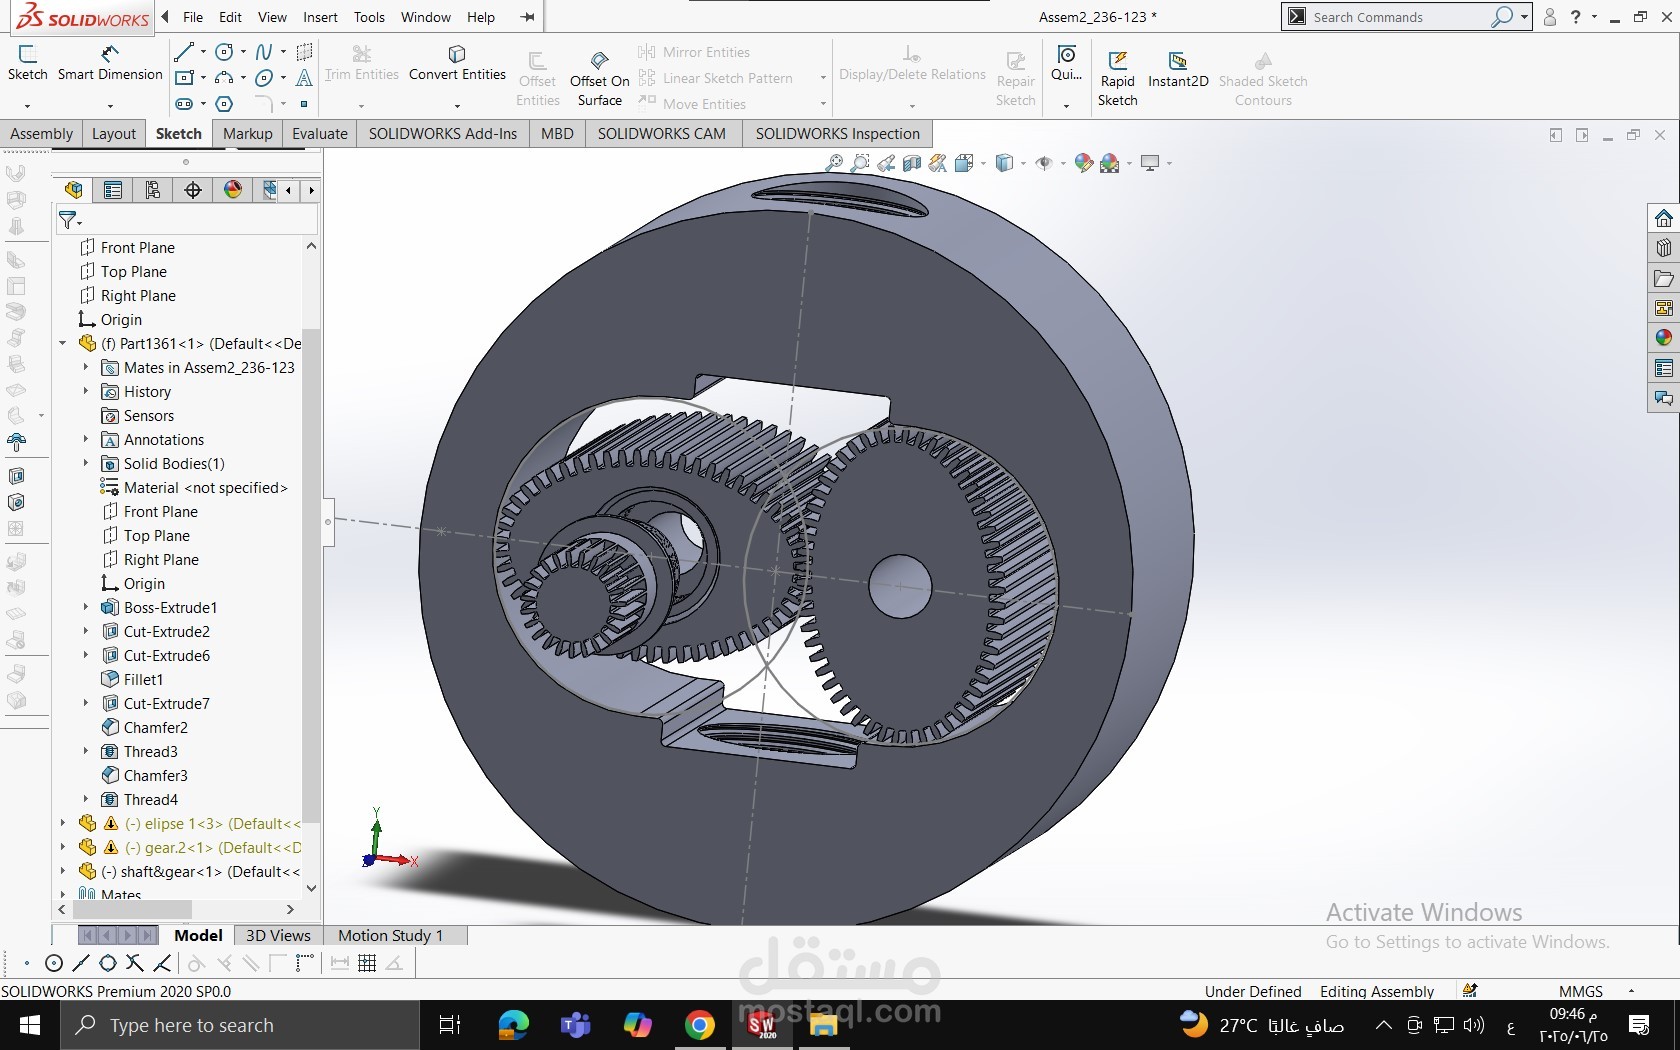Screen dimensions: 1680x1050
Task: Select the Corner Rectangle sketch tool
Action: 184,78
